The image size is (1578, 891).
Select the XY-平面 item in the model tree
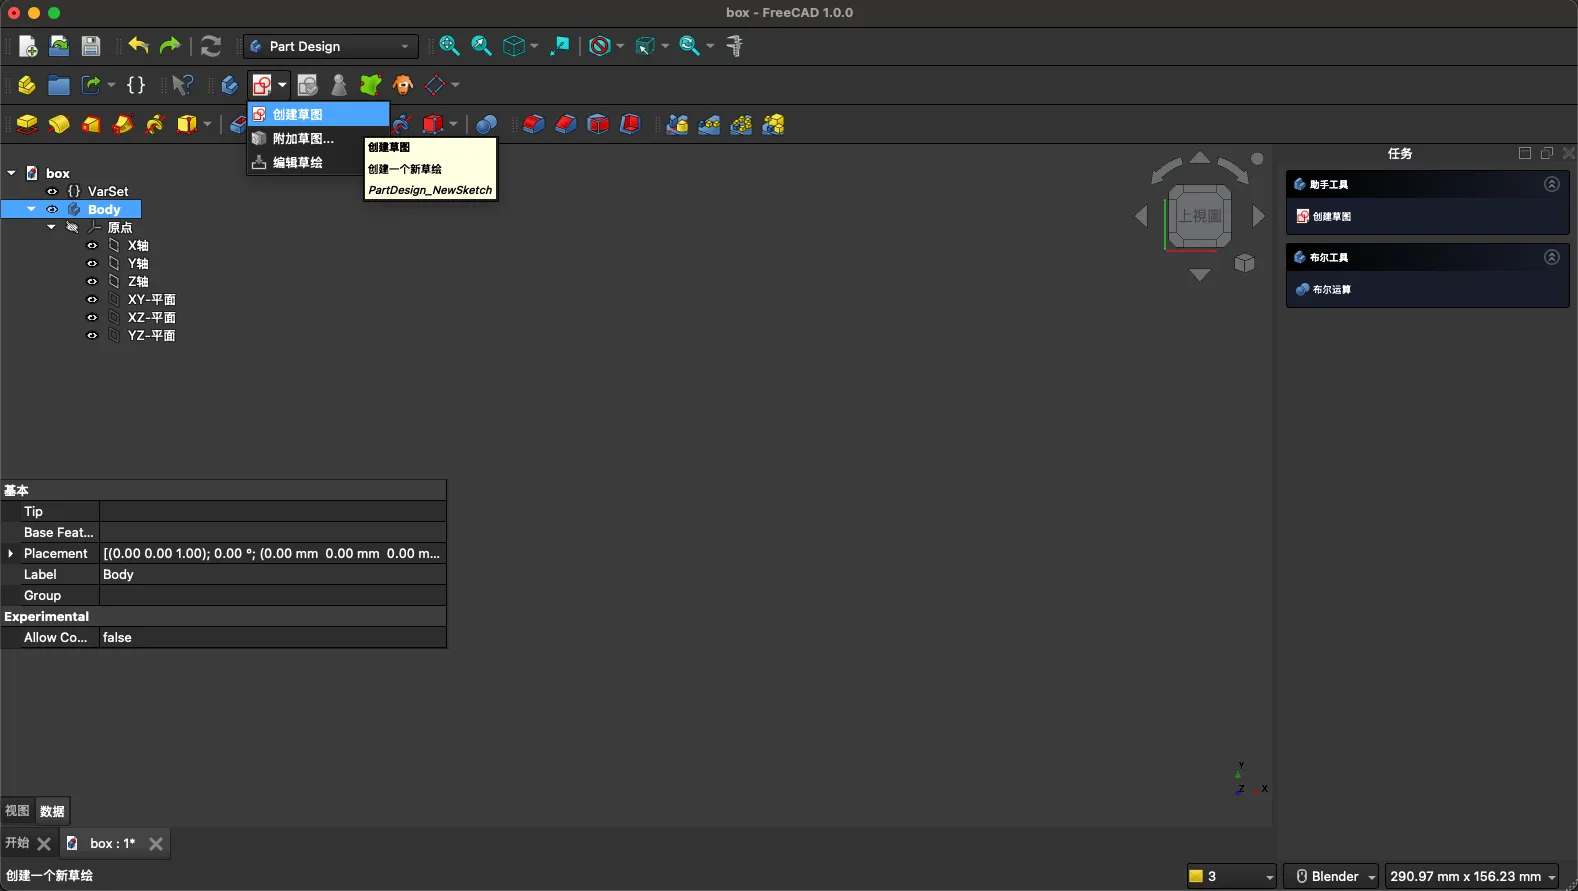tap(151, 299)
